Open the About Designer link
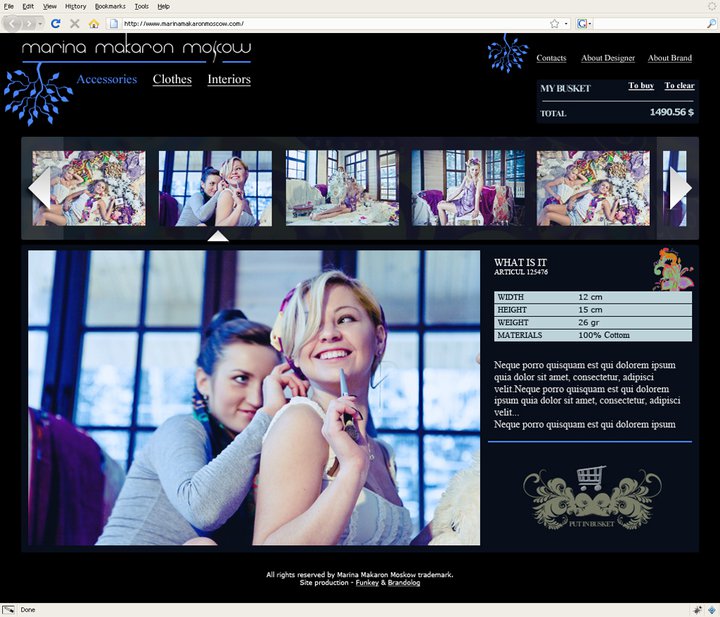 [608, 58]
